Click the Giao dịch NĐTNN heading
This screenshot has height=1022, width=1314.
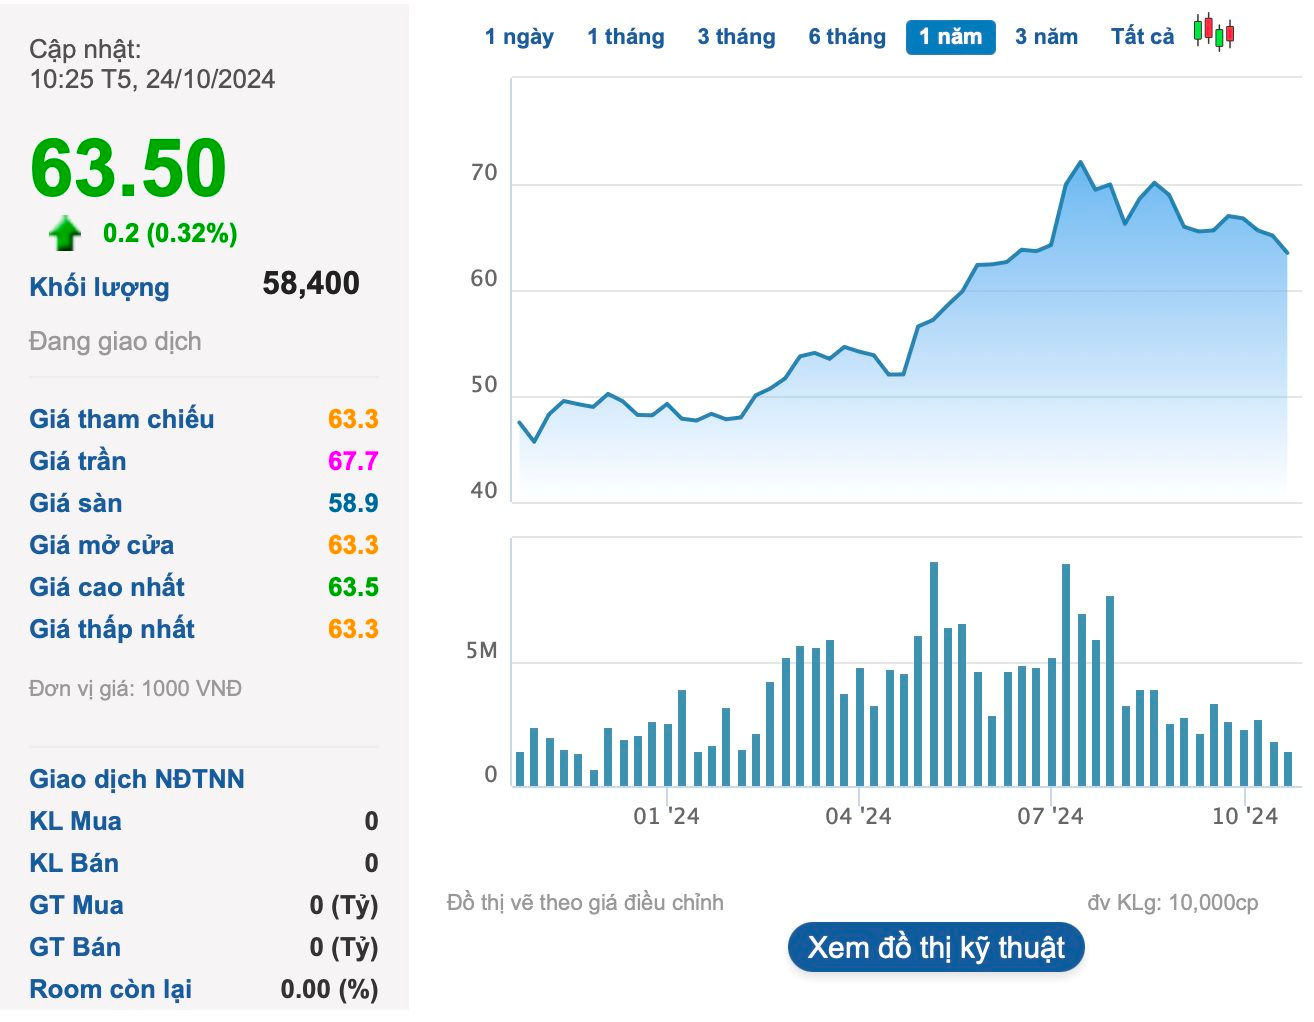pos(137,779)
